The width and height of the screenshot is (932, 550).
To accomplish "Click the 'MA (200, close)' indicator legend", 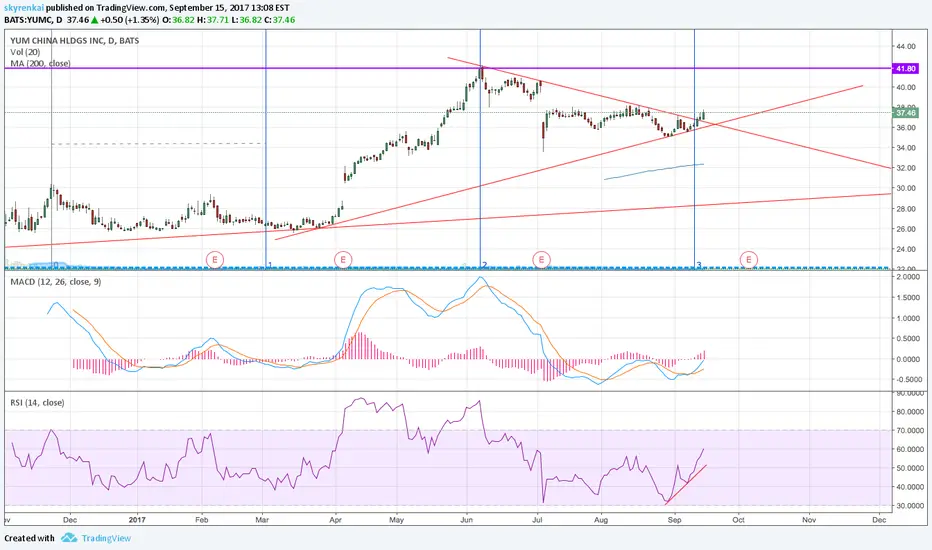I will coord(40,63).
